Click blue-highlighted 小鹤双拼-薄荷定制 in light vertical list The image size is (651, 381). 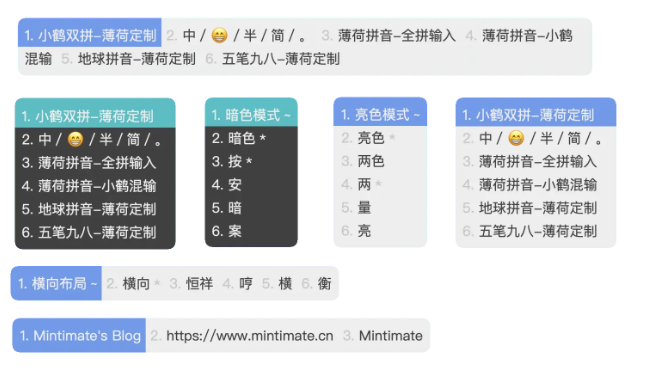[x=536, y=112]
